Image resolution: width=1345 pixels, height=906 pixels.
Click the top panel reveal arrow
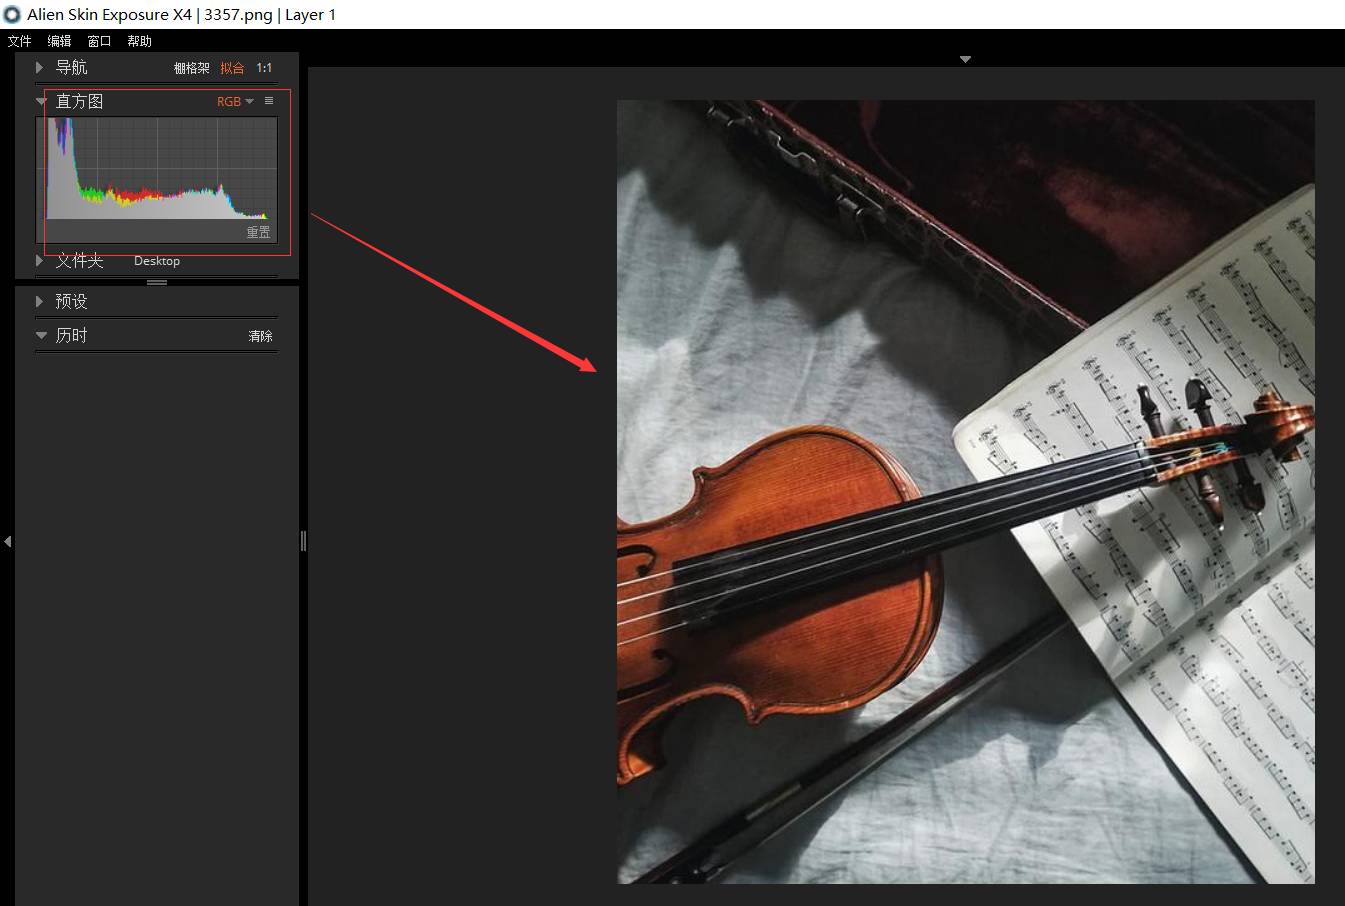964,60
